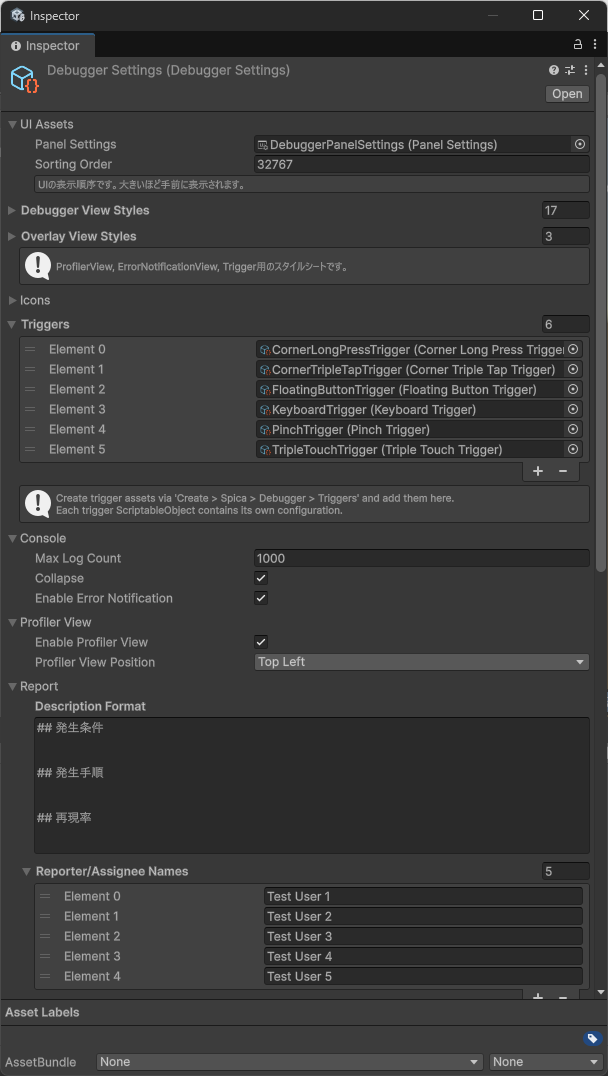Click the Triggers list minus button

(563, 471)
